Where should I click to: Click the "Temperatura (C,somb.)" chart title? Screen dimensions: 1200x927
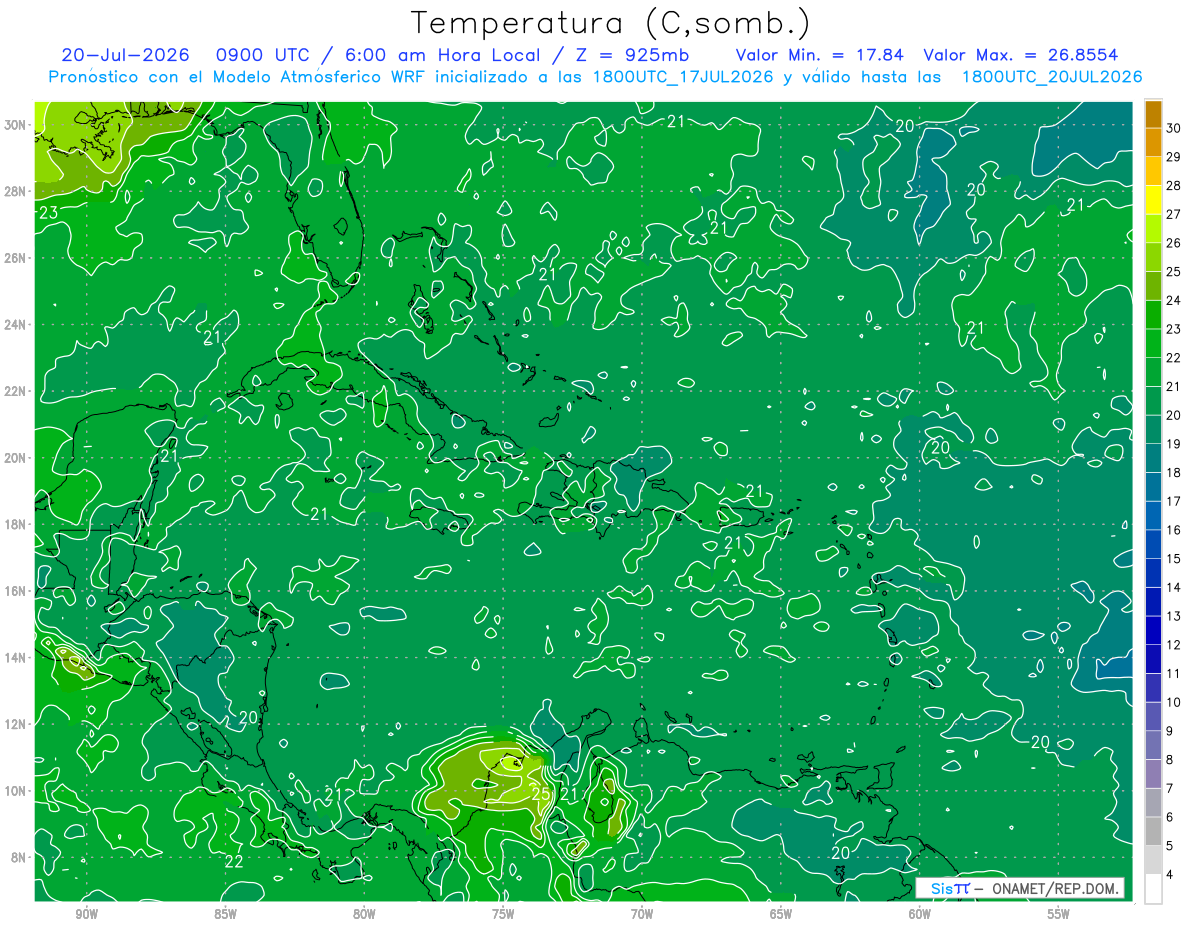click(610, 24)
